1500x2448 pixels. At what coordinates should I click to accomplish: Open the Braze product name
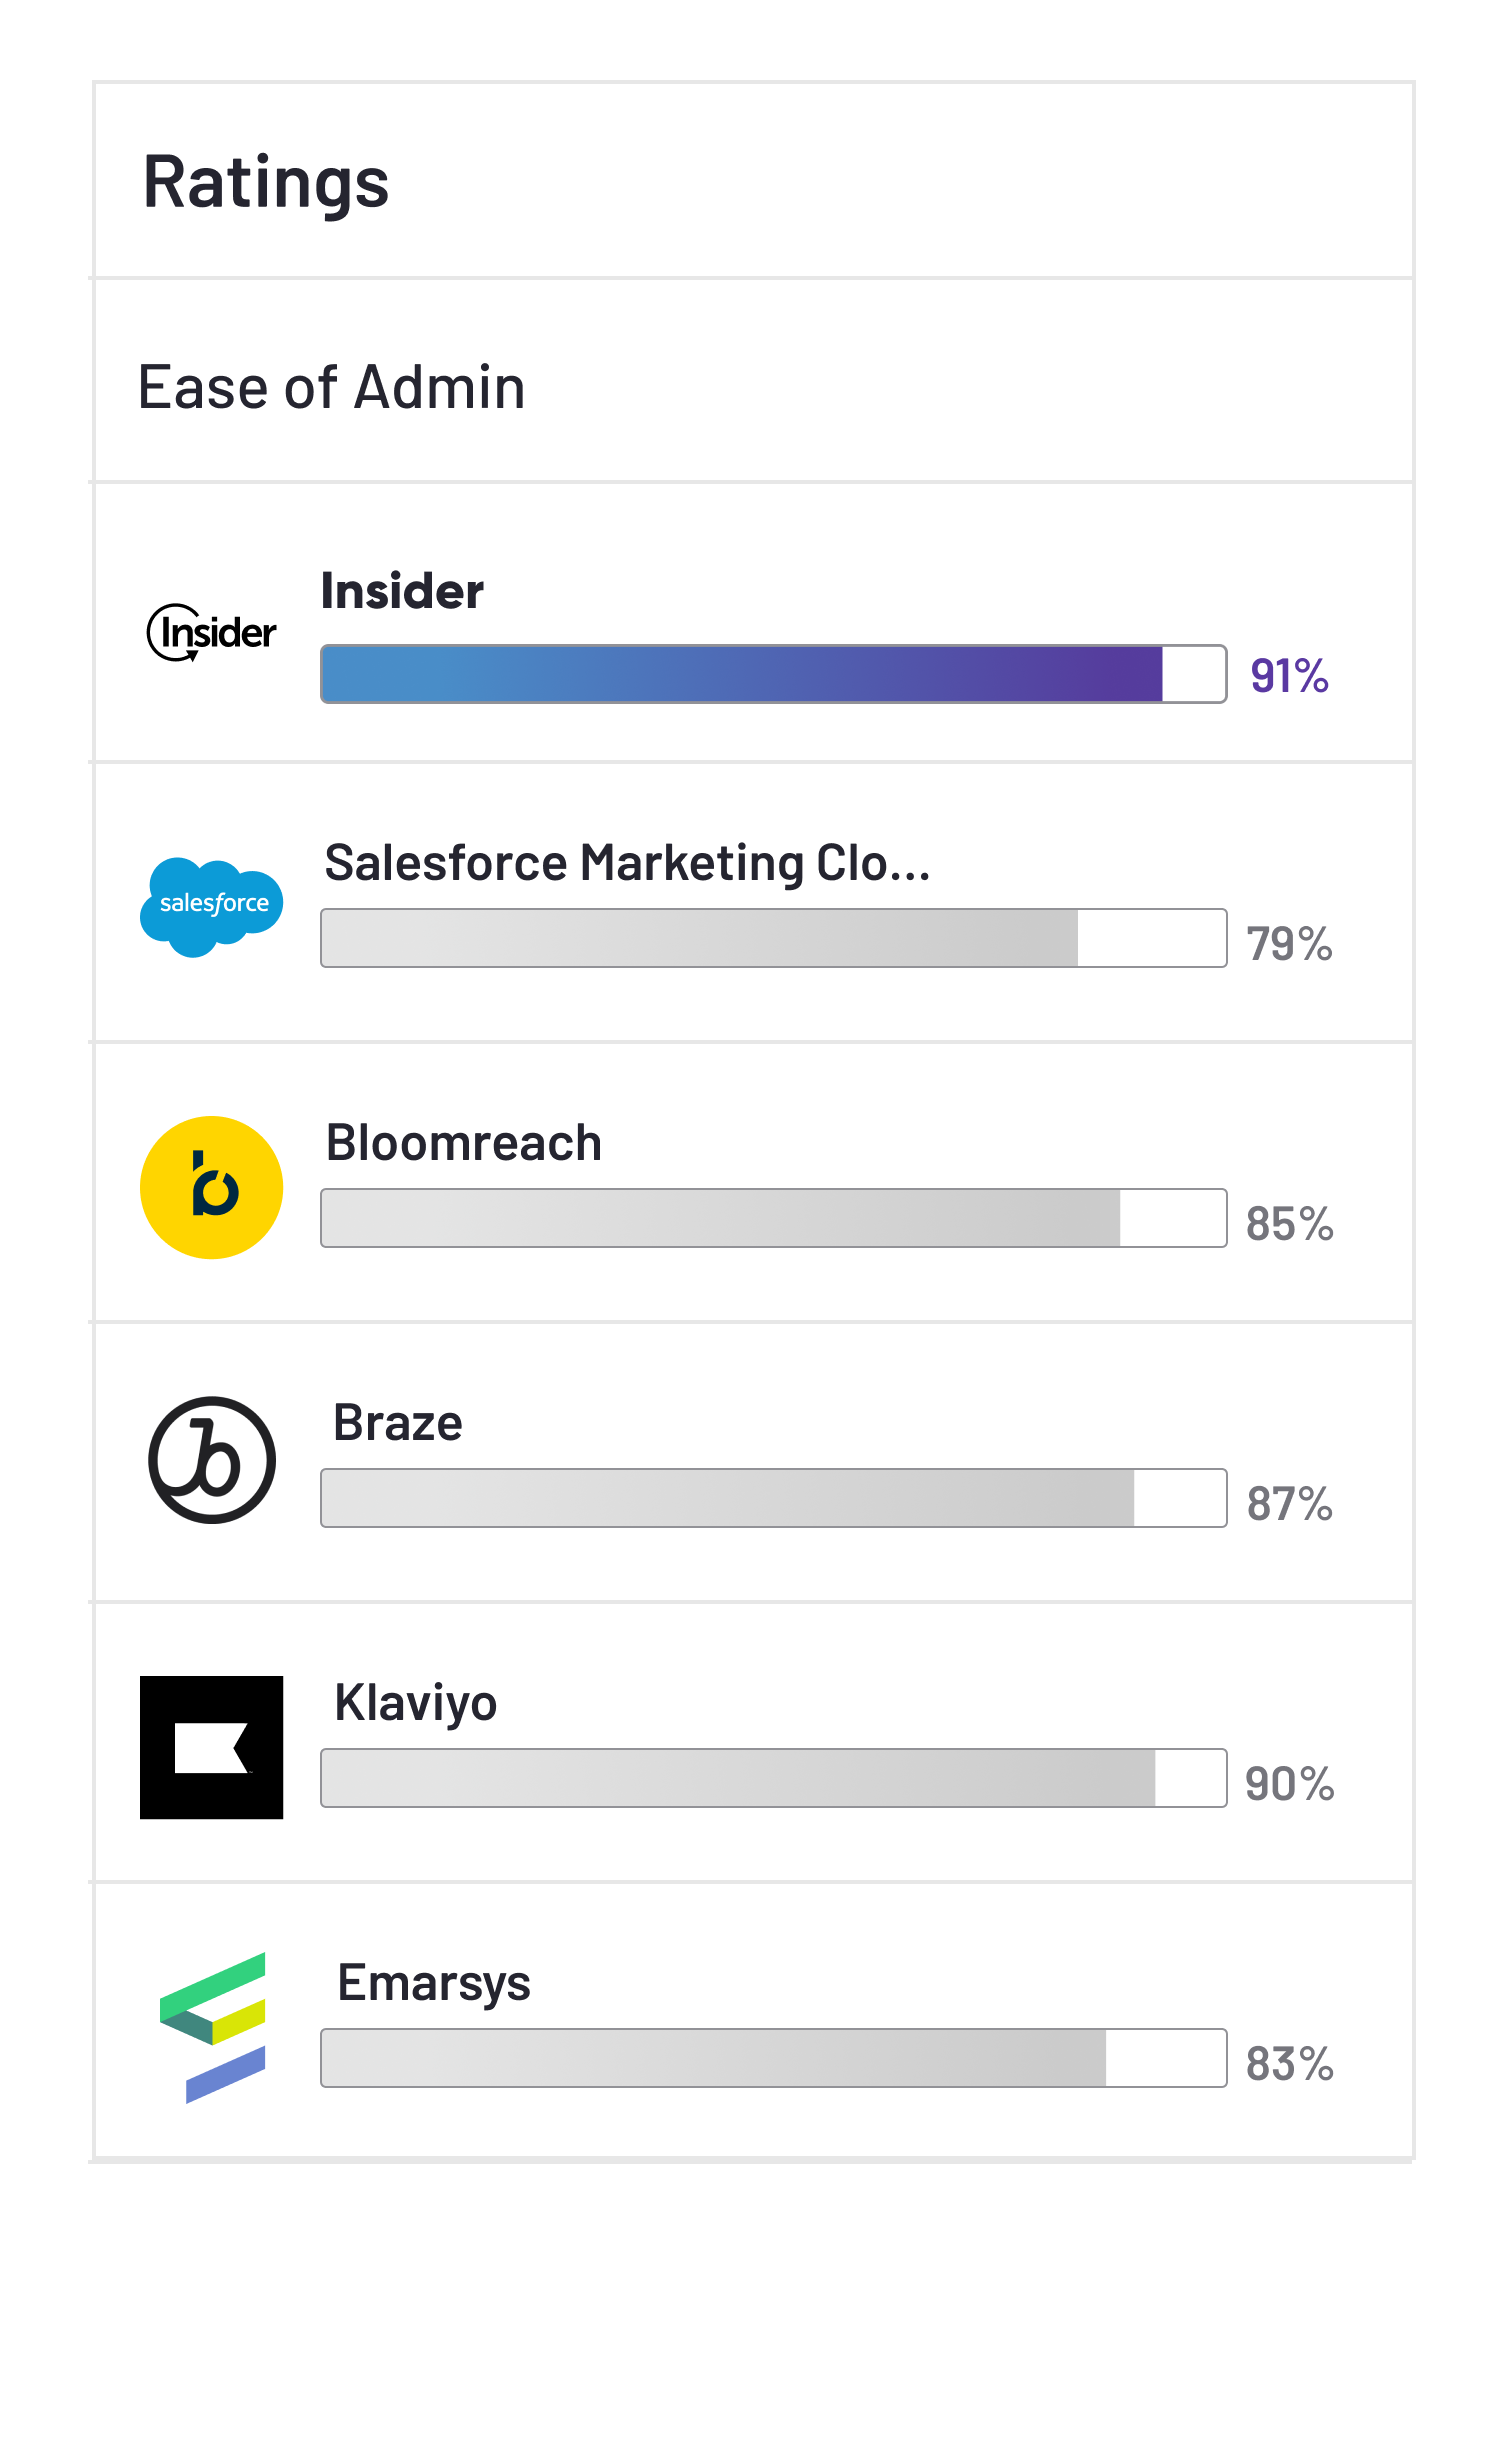[x=398, y=1423]
